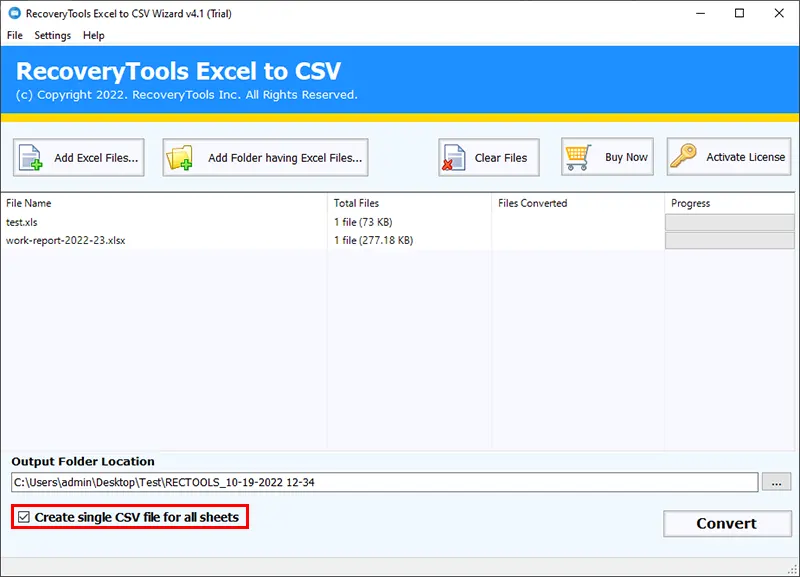Click the Clear Files document icon
800x577 pixels.
point(455,158)
